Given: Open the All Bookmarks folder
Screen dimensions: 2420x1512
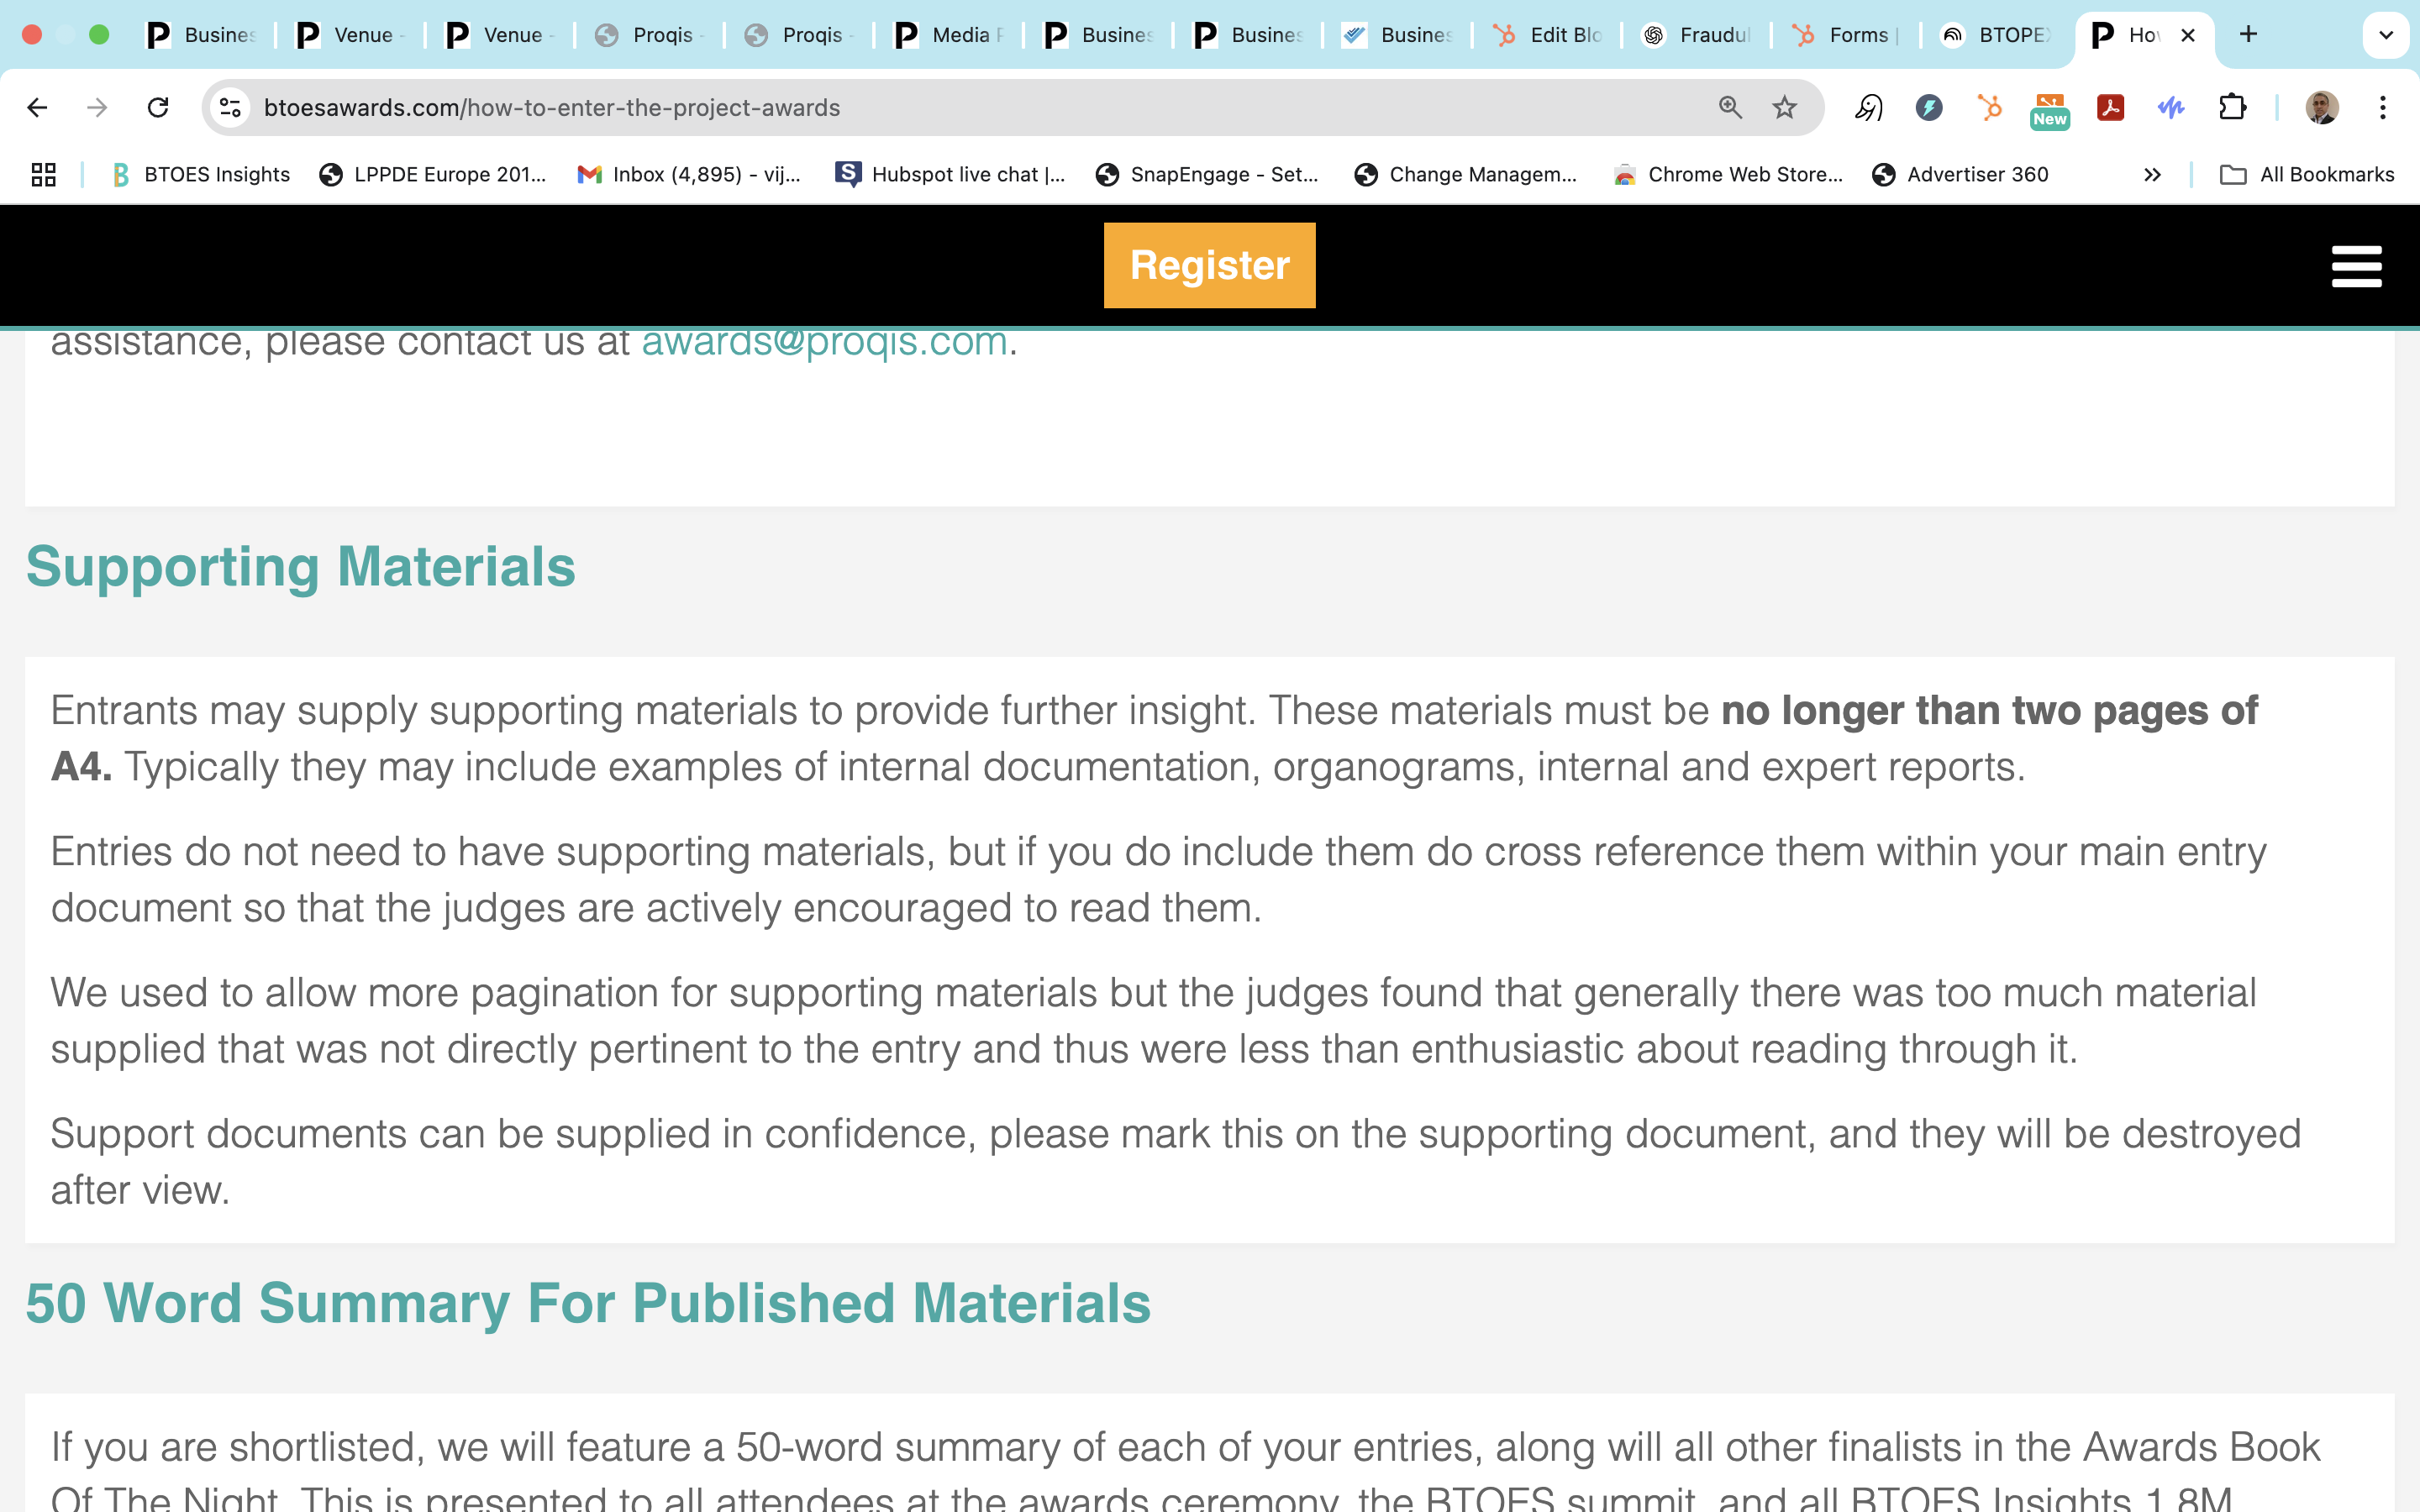Looking at the screenshot, I should pos(2307,175).
